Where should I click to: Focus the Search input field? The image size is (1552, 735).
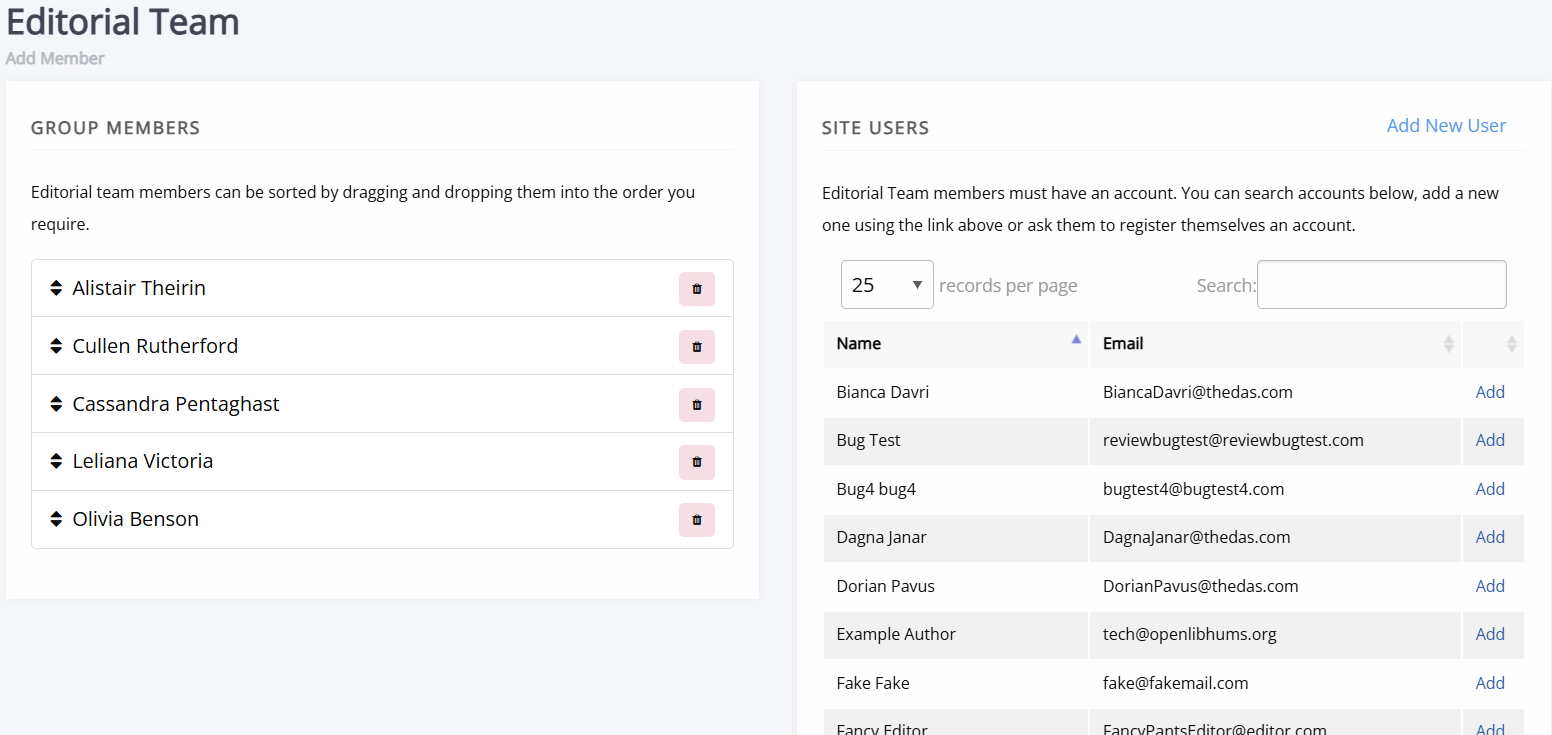1381,285
